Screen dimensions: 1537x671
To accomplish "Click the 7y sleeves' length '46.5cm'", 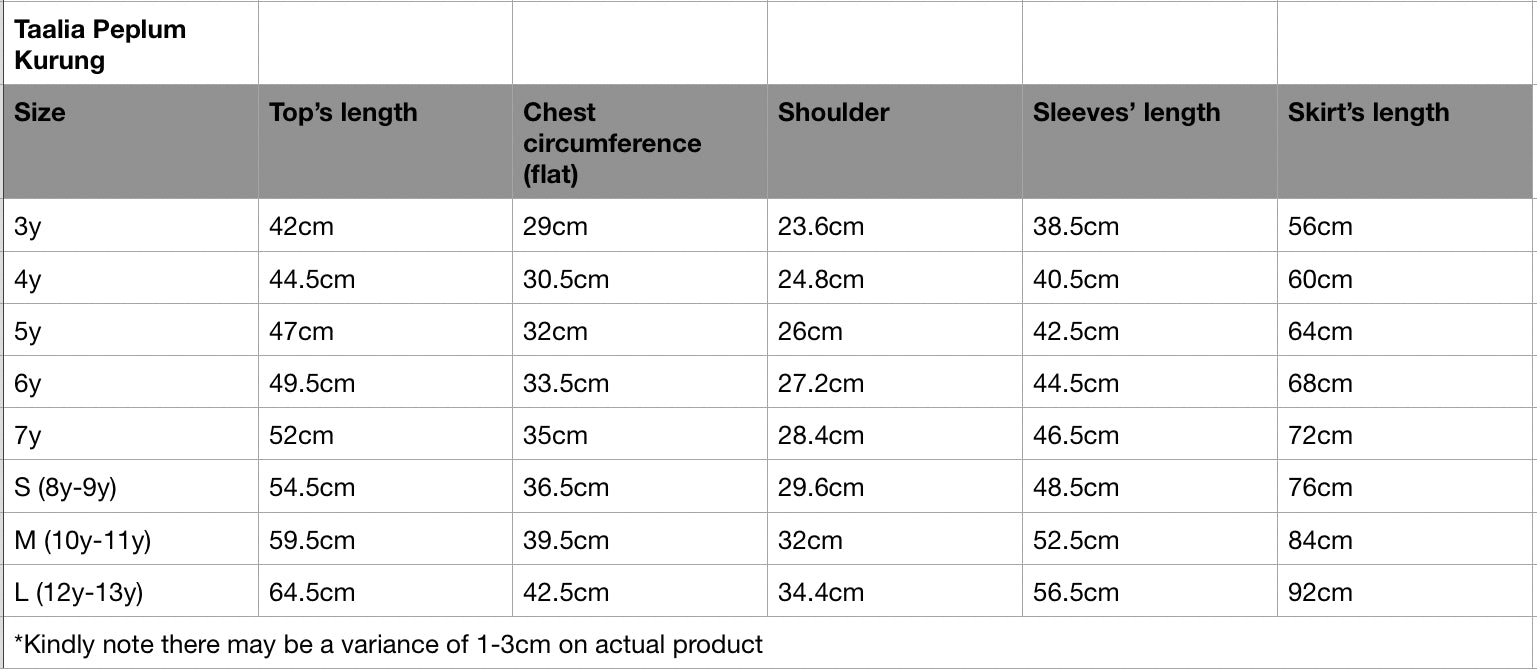I will (x=1075, y=436).
